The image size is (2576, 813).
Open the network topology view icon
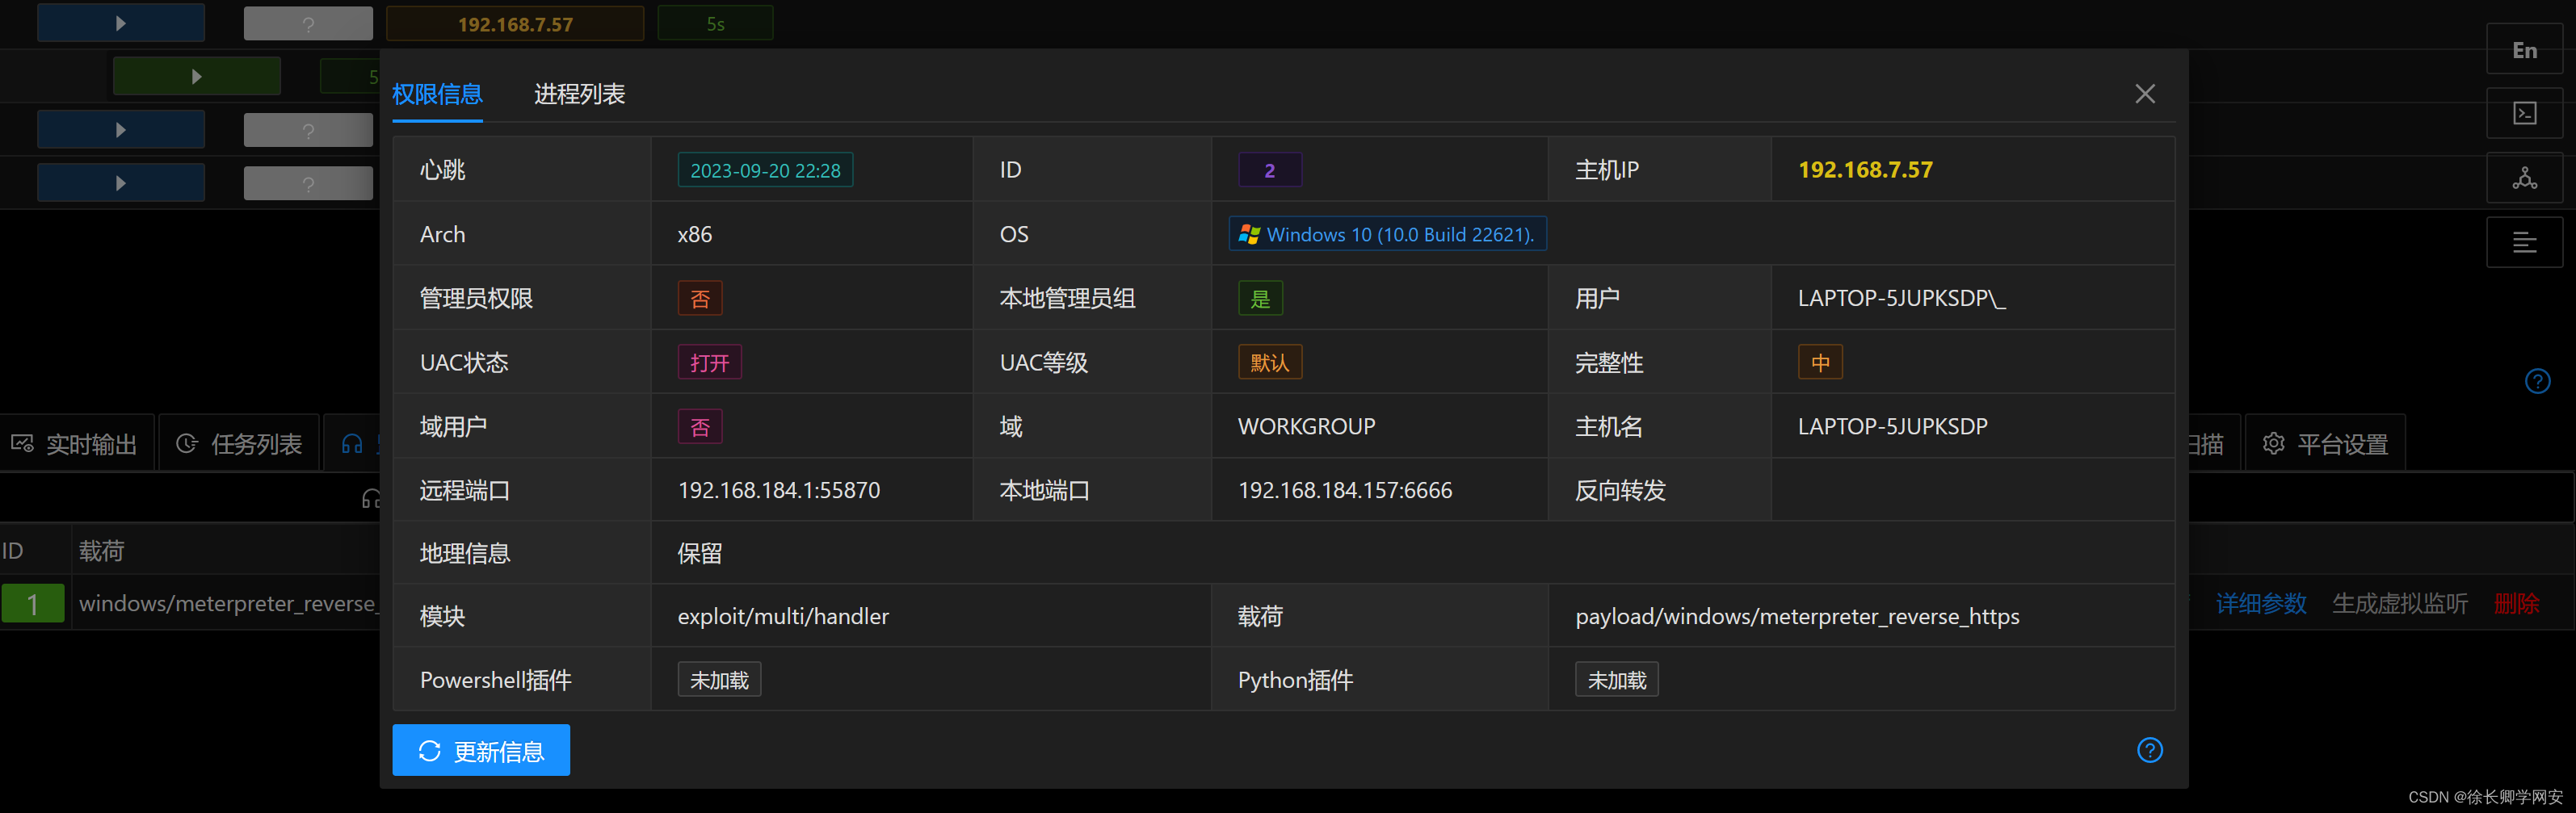coord(2524,178)
